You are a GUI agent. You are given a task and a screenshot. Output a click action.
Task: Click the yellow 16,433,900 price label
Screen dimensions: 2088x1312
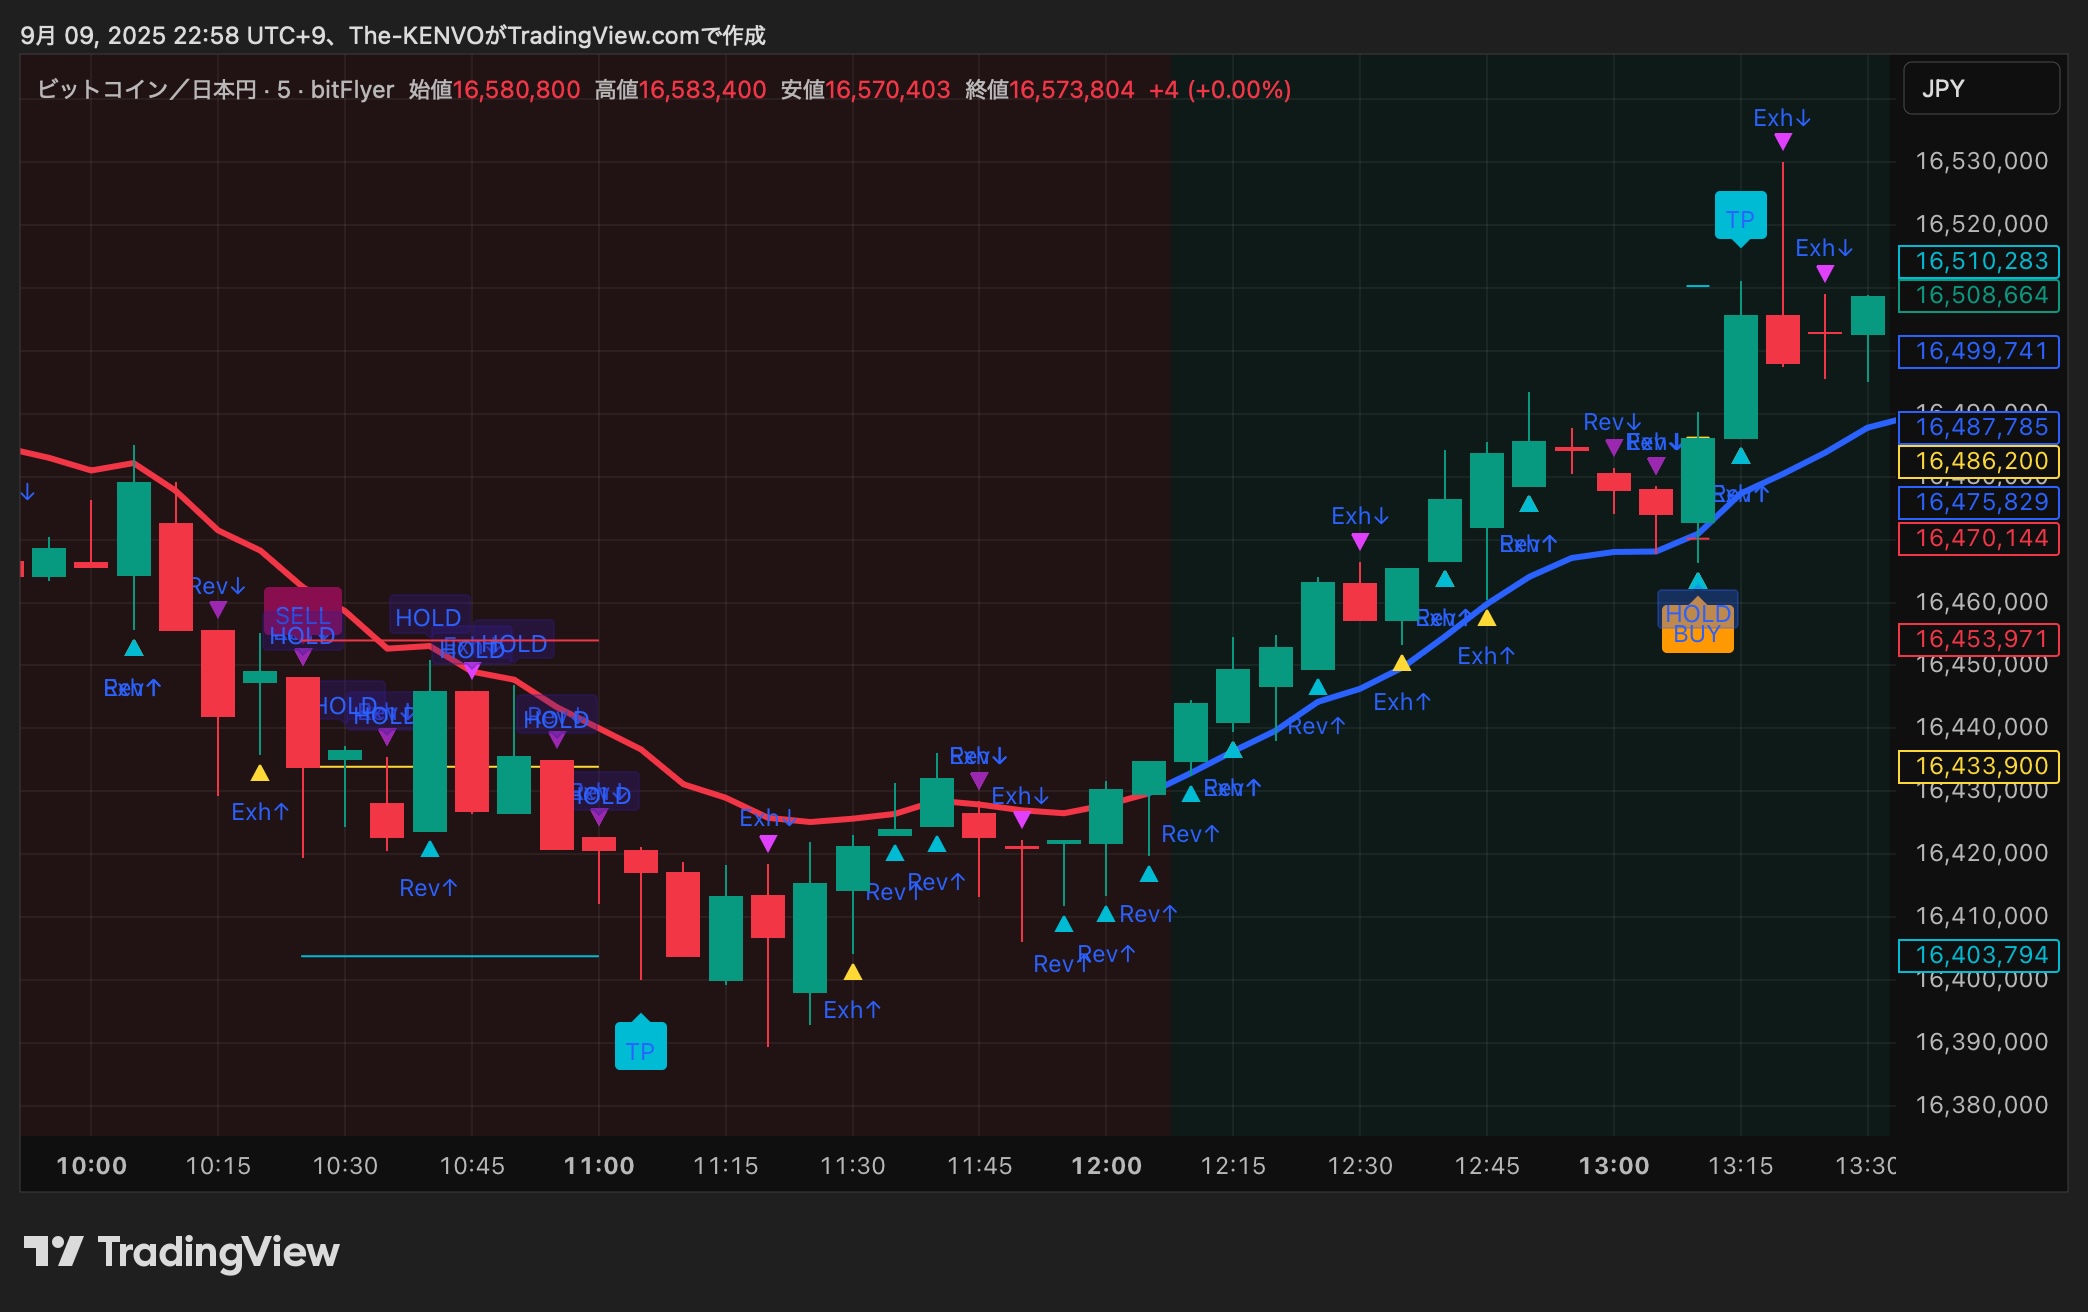point(1979,766)
